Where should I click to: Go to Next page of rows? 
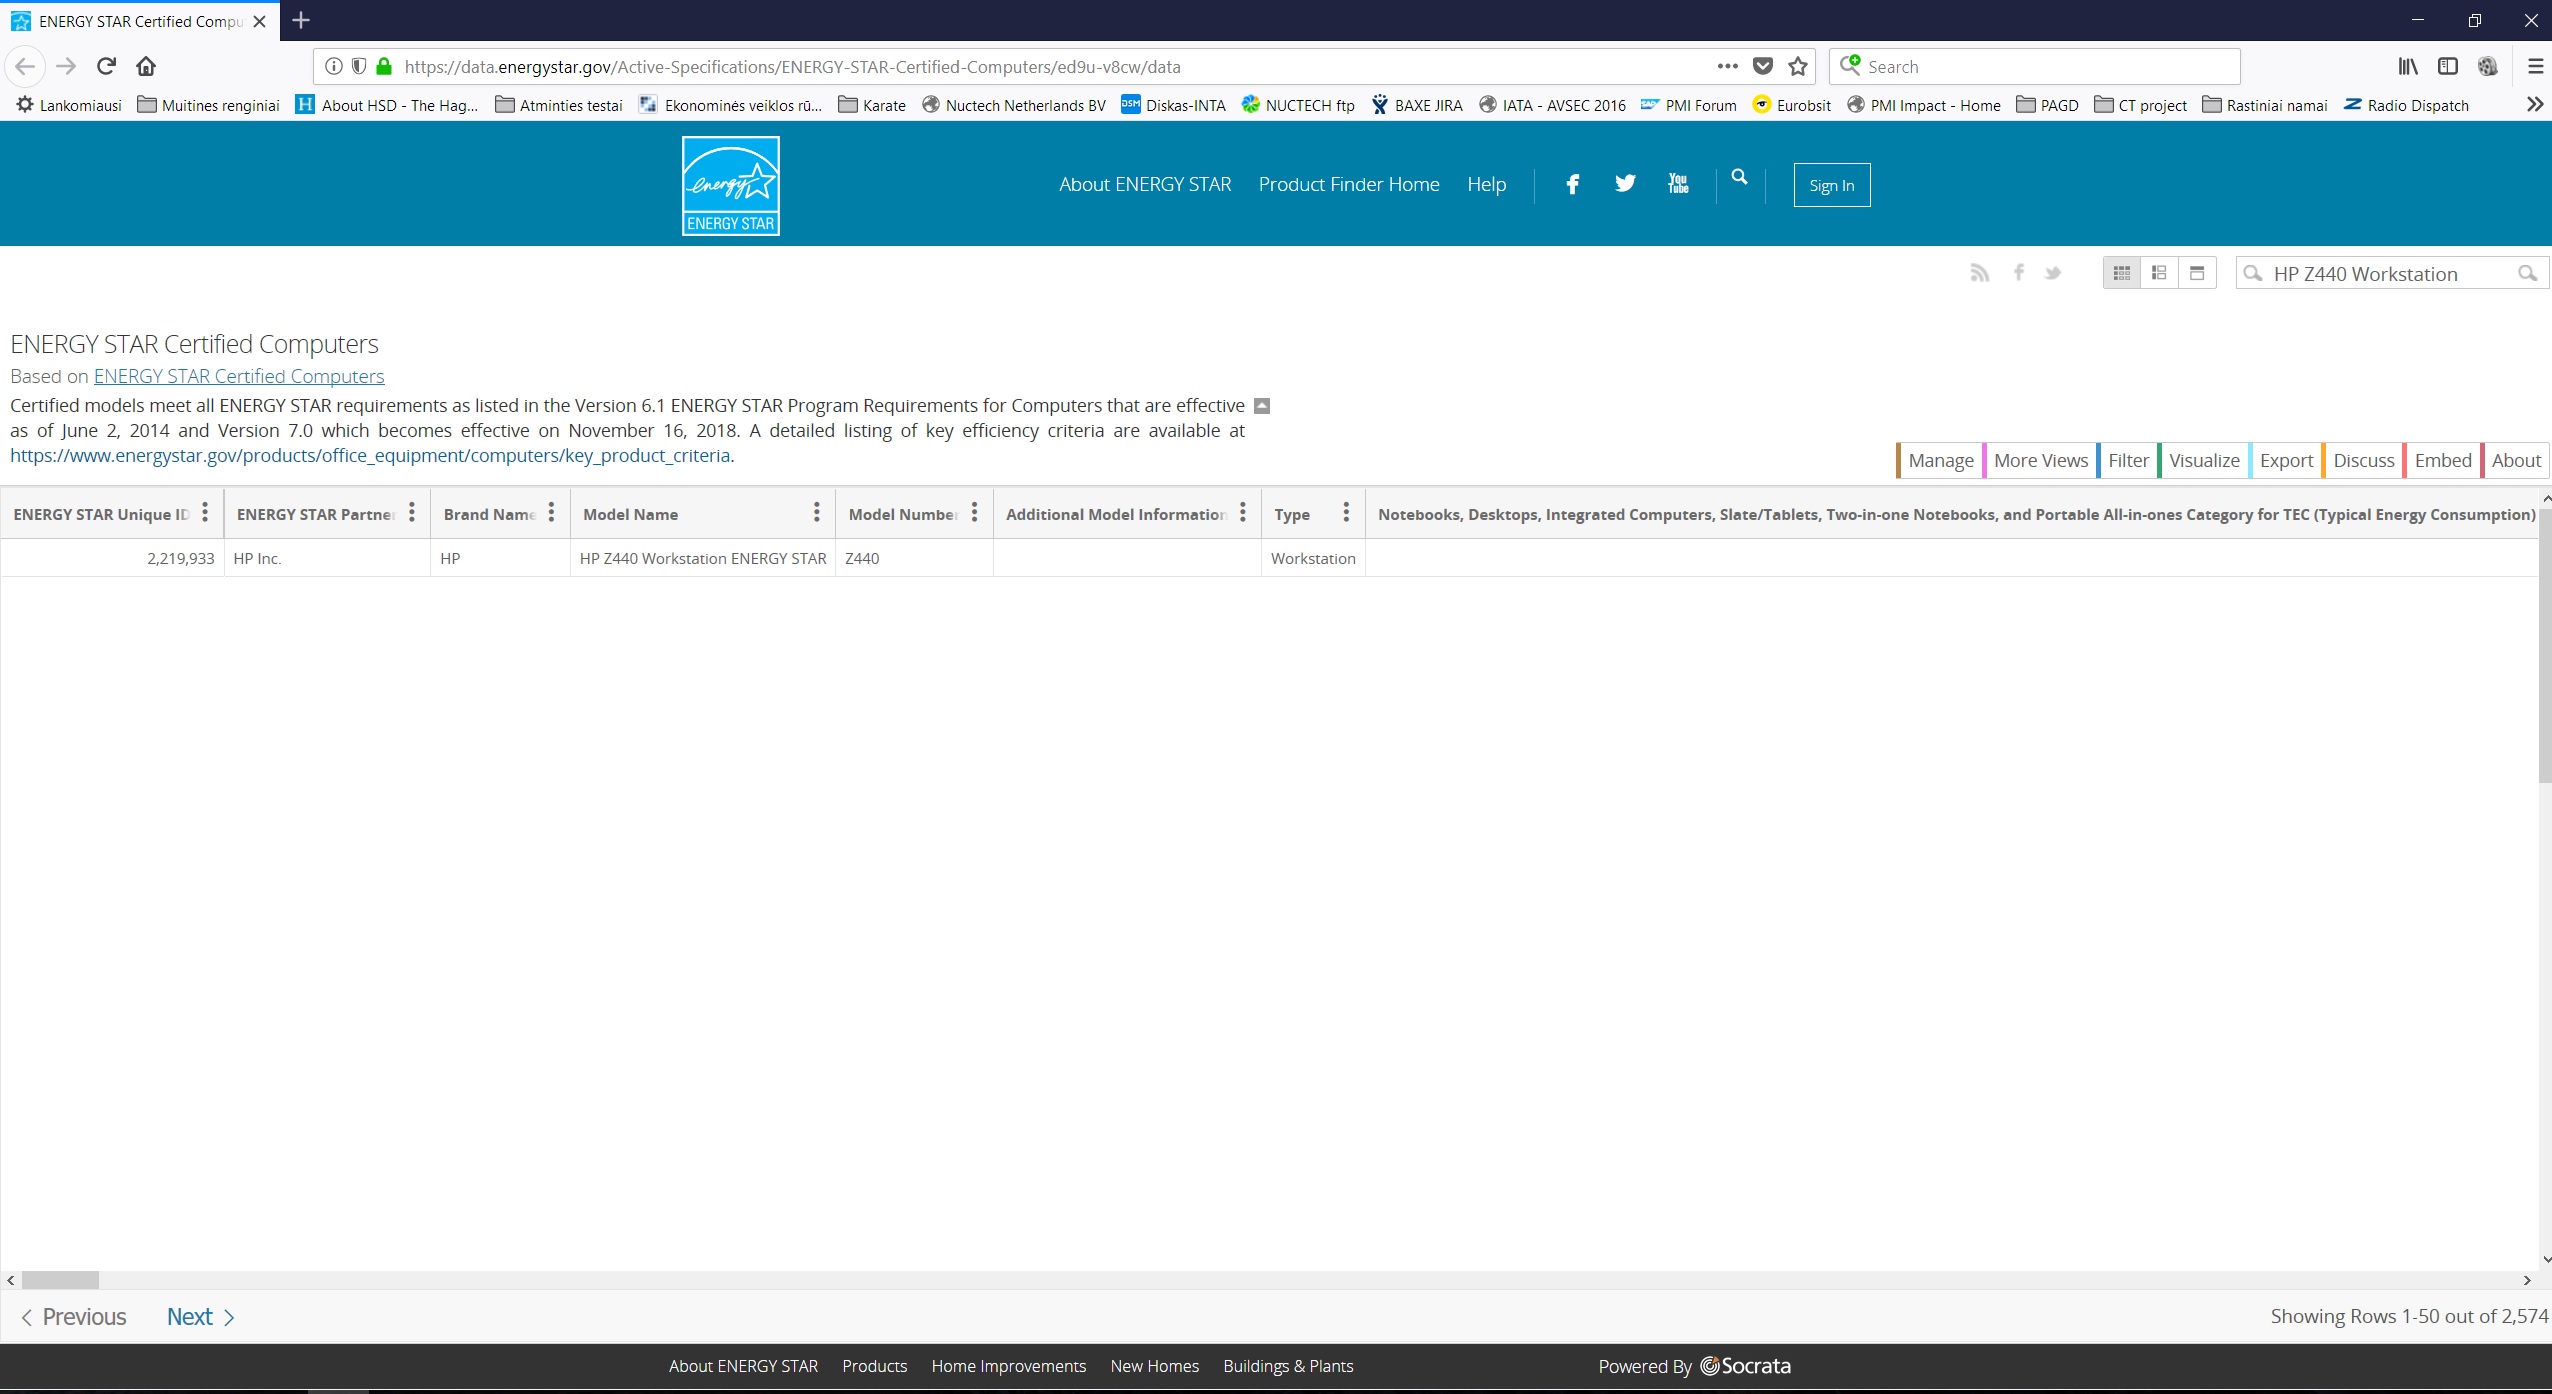pyautogui.click(x=199, y=1317)
